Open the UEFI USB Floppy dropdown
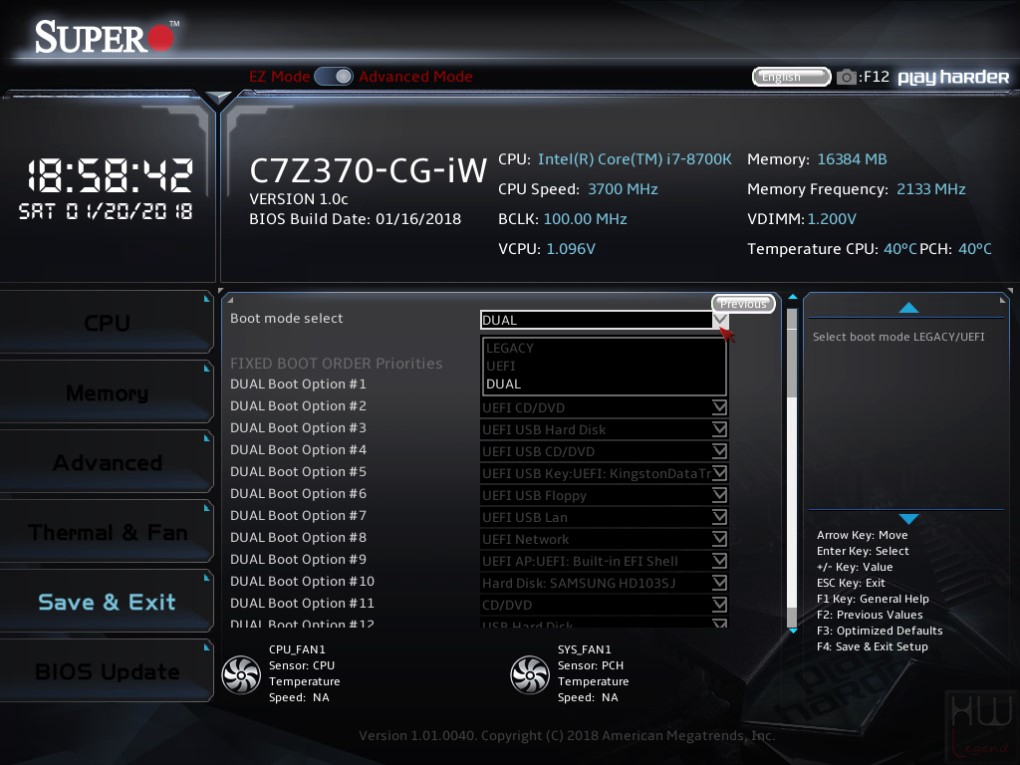 (604, 496)
